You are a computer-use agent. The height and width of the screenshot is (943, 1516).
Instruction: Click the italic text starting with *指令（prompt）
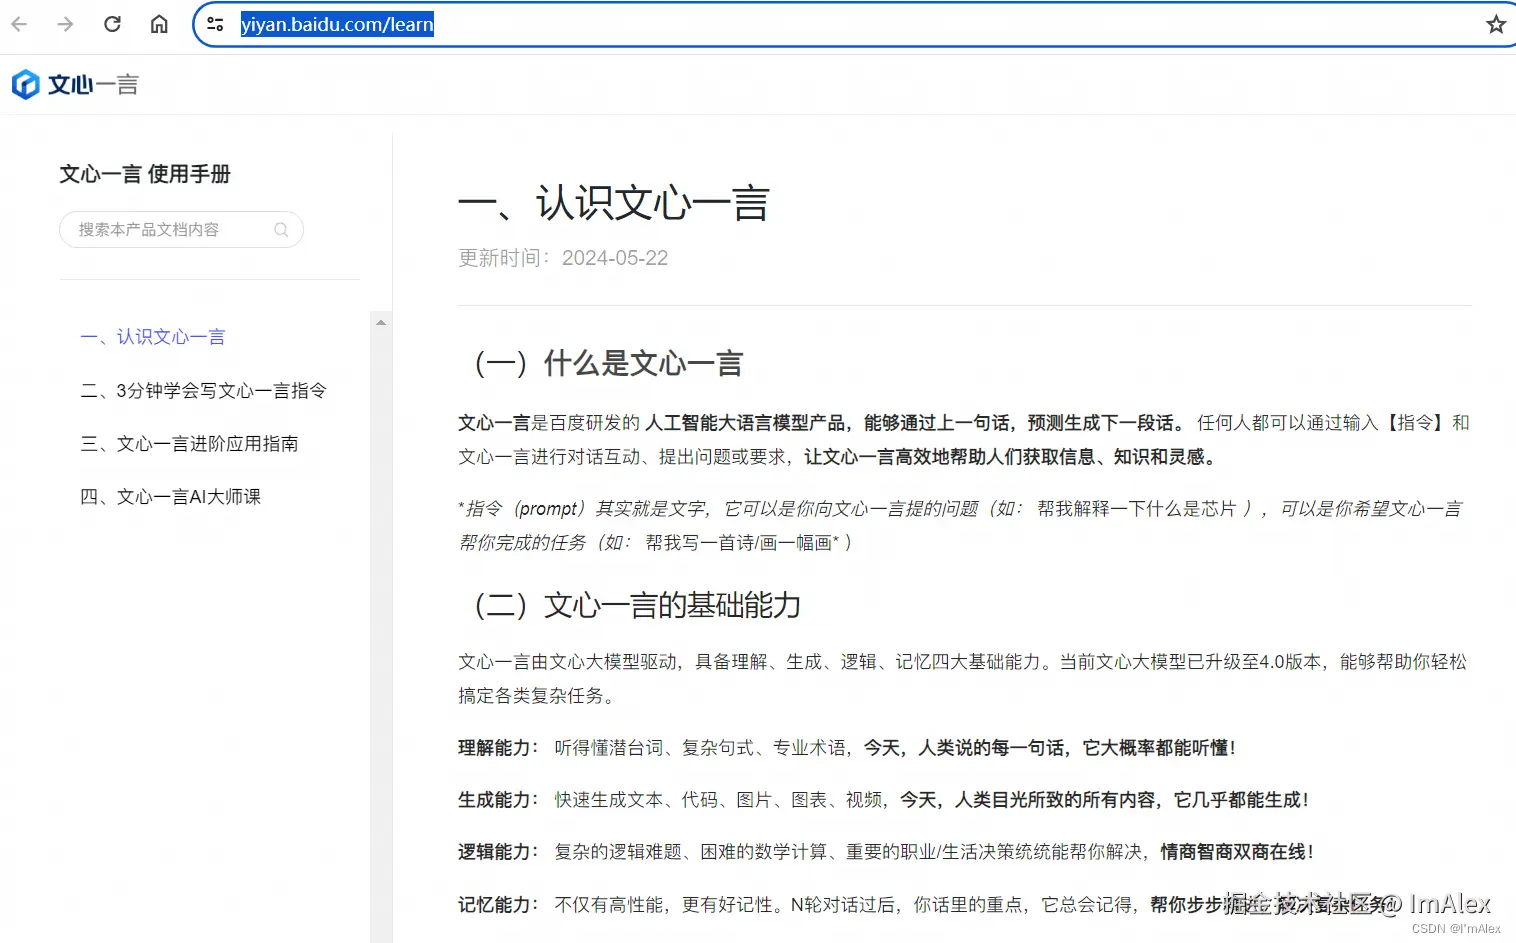960,526
